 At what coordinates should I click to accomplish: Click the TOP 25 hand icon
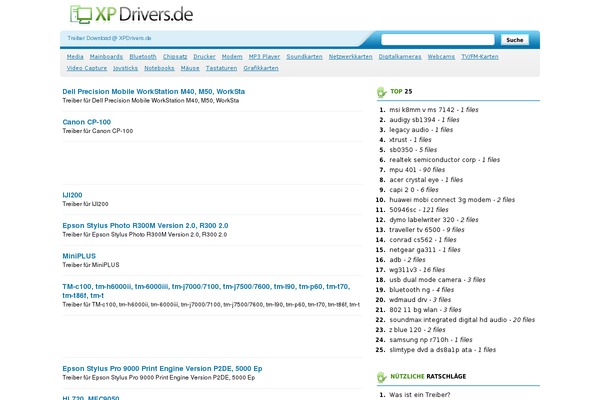[x=382, y=92]
